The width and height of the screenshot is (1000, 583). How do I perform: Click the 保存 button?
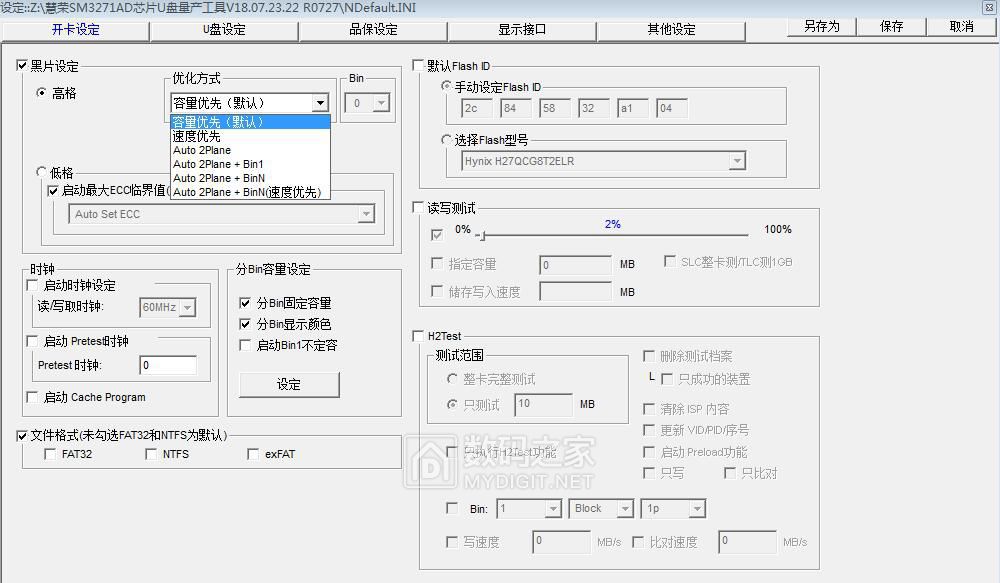click(891, 27)
